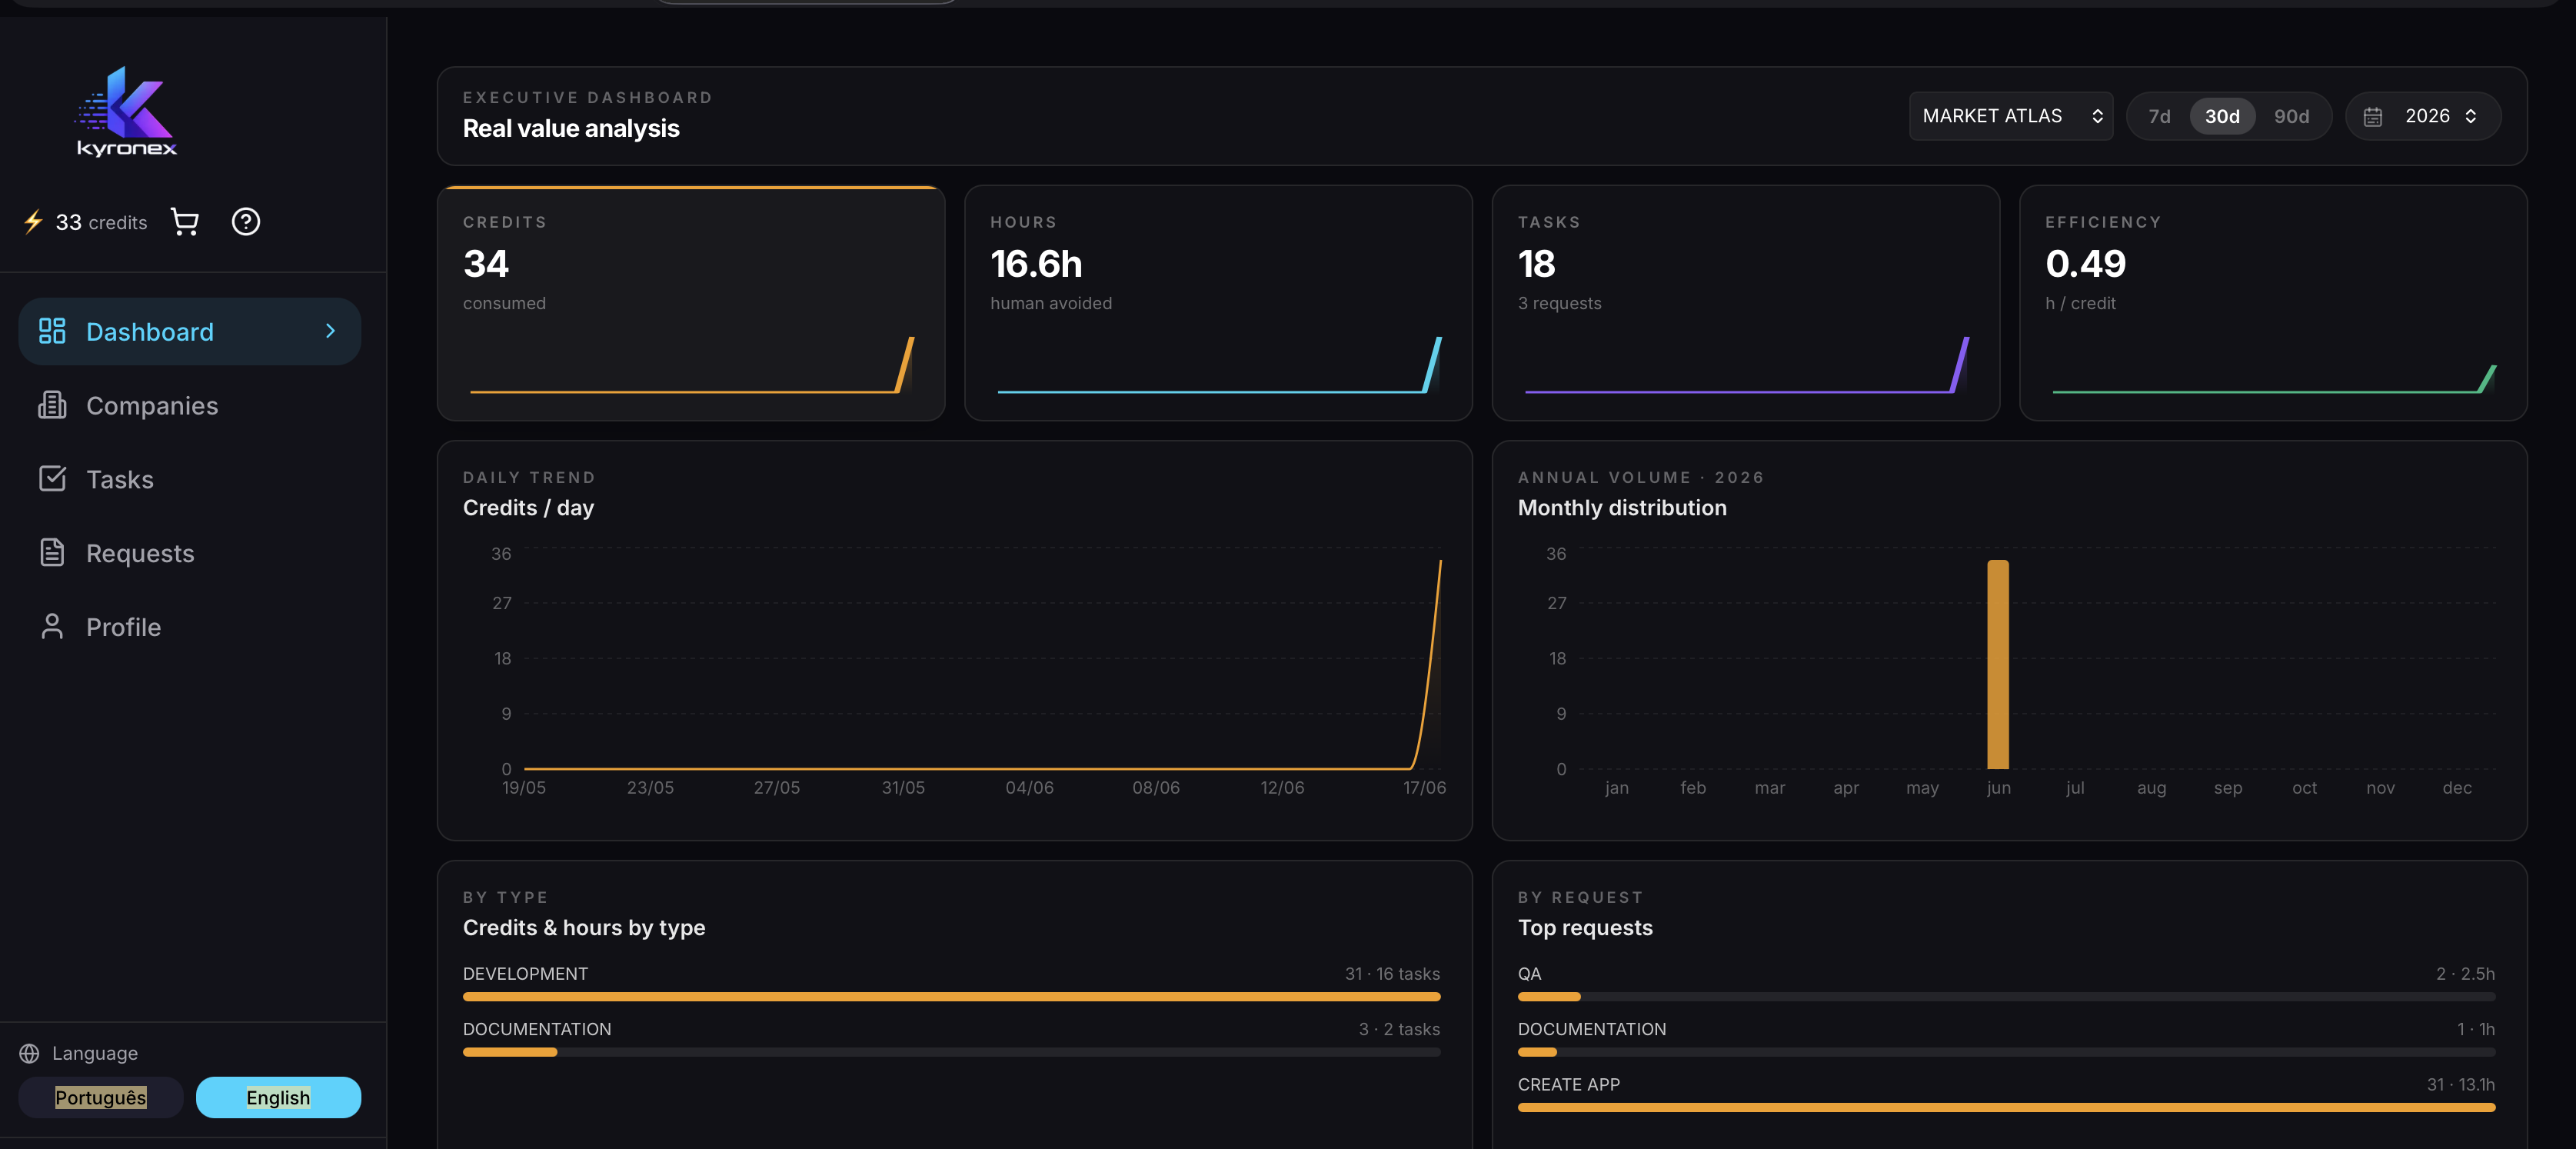Click the Dashboard grid icon
This screenshot has height=1149, width=2576.
pyautogui.click(x=52, y=331)
